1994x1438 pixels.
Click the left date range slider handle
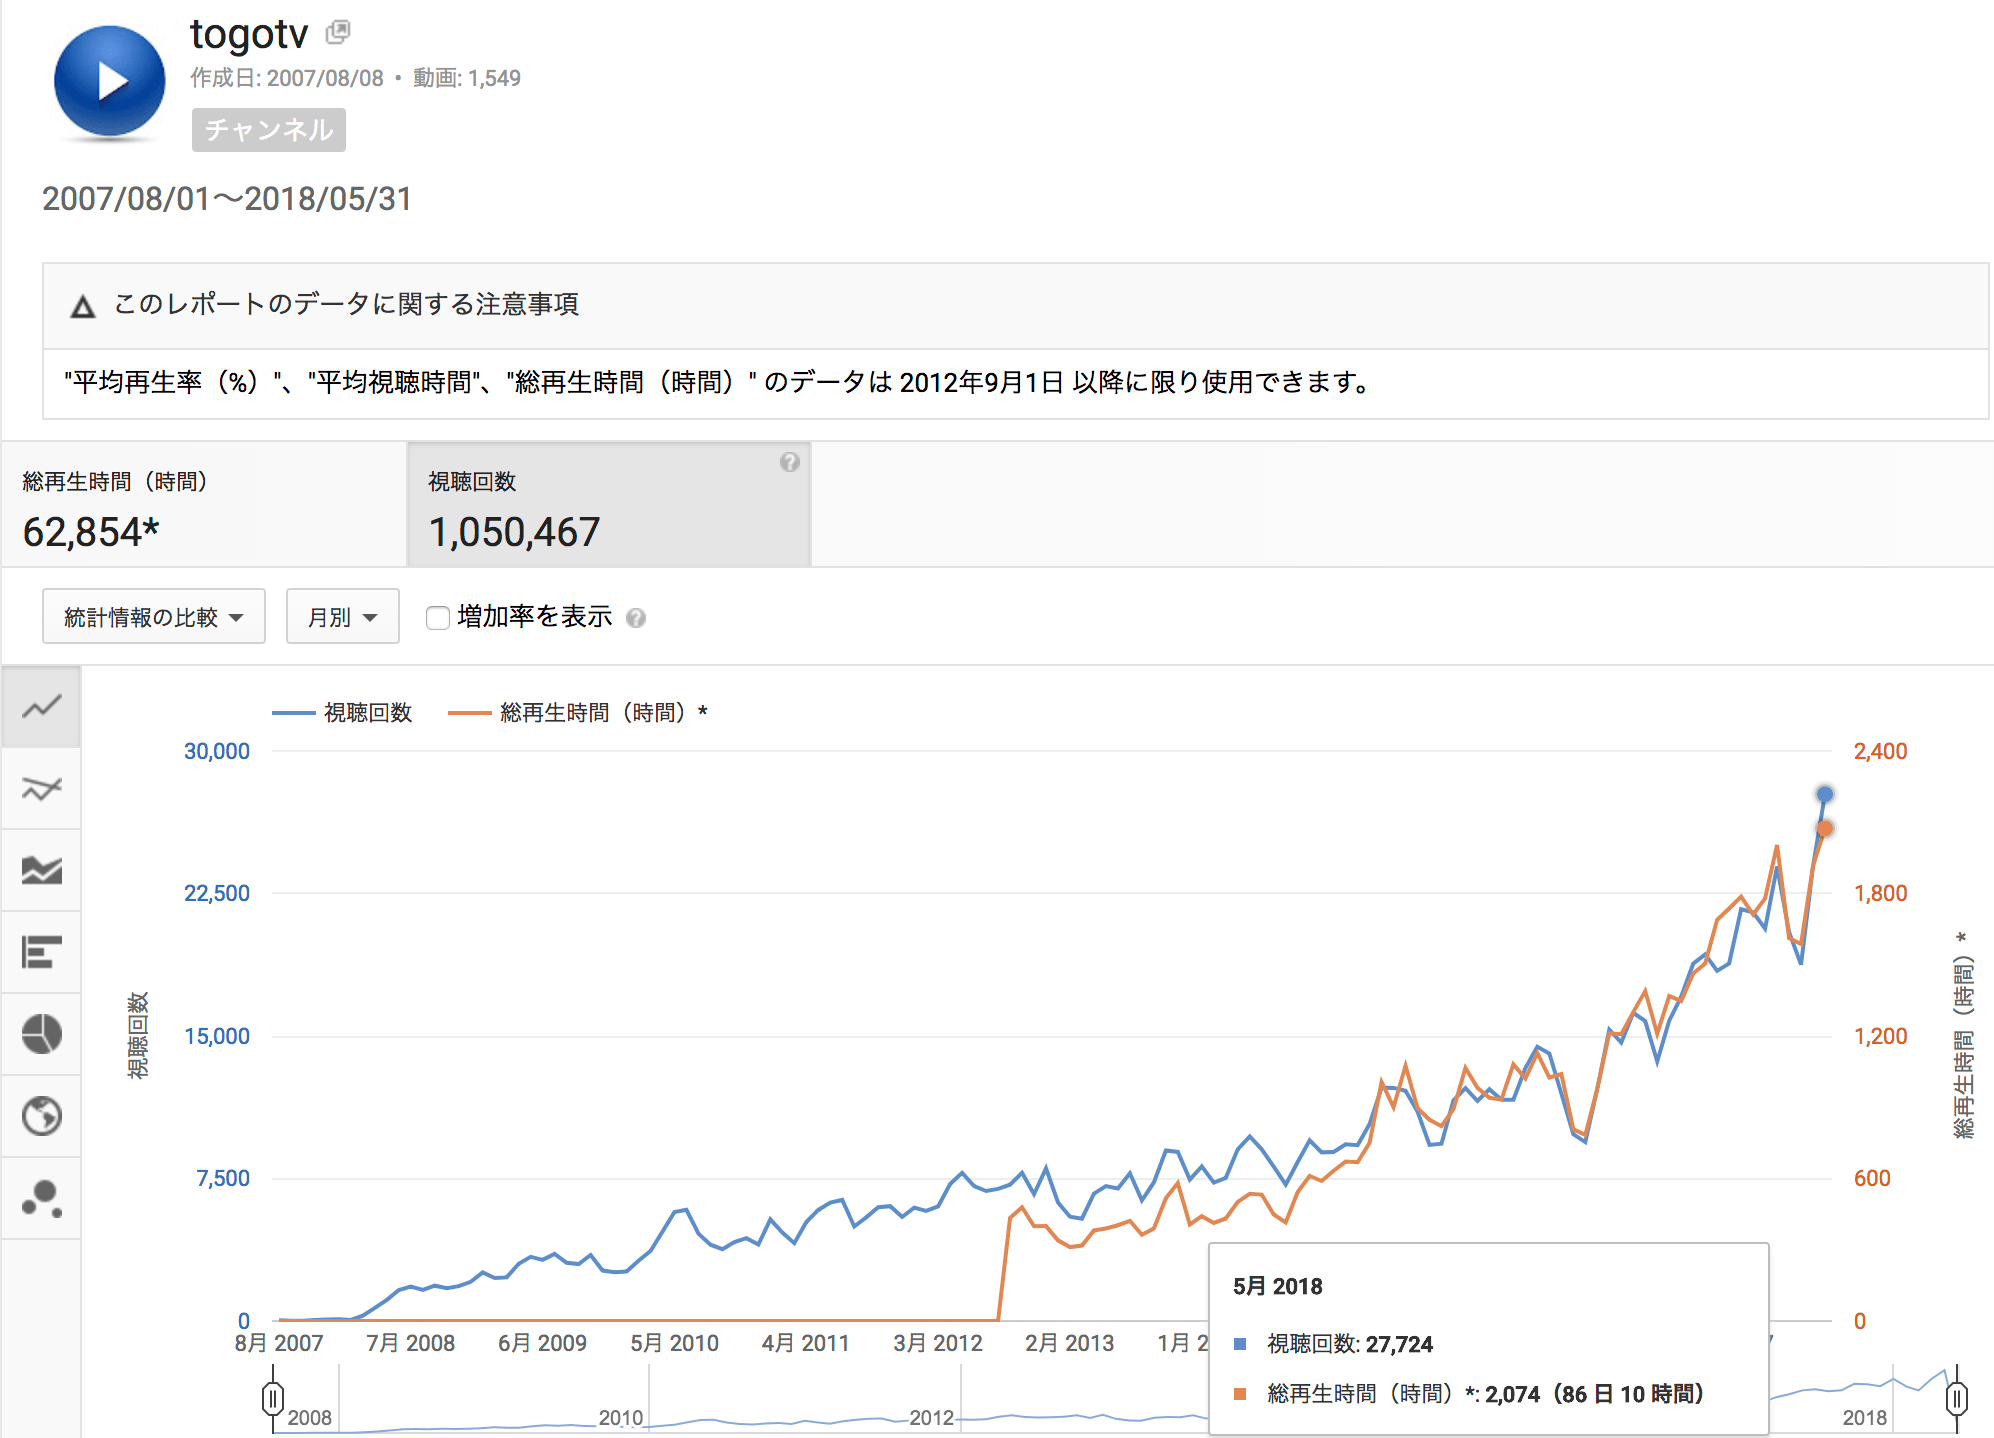pyautogui.click(x=272, y=1398)
